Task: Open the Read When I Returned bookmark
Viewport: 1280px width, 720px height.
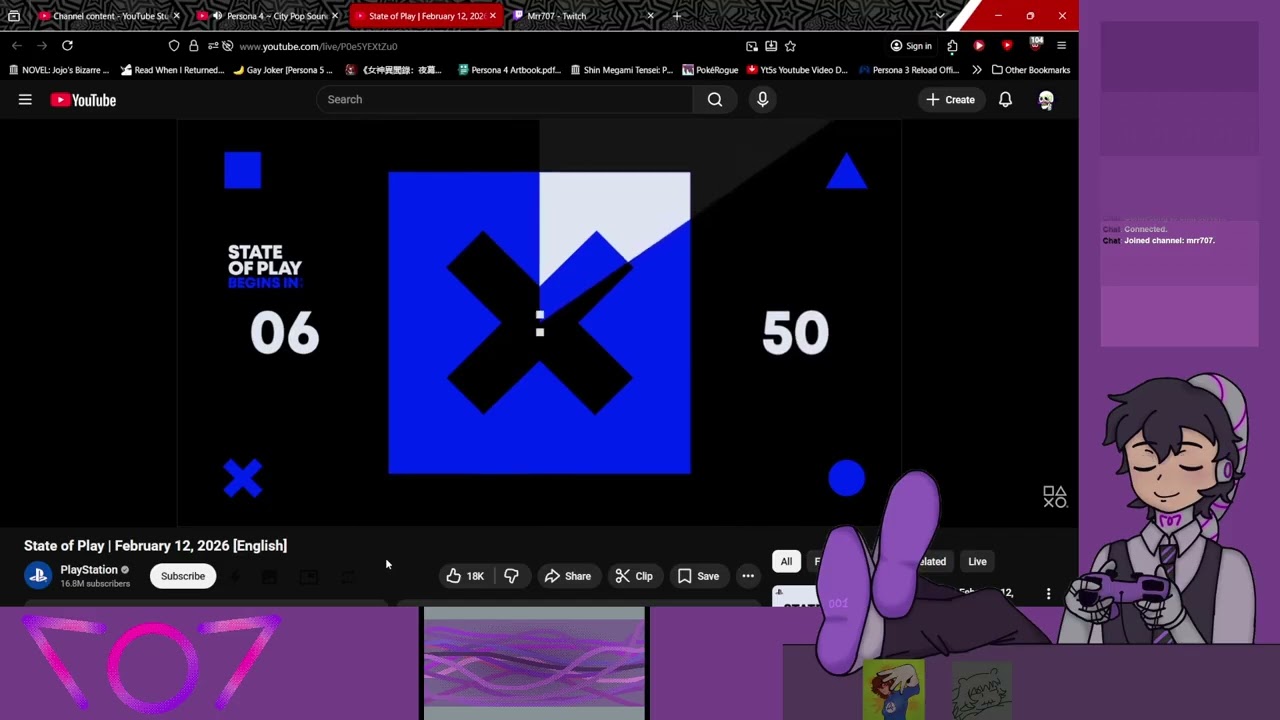Action: pos(172,70)
